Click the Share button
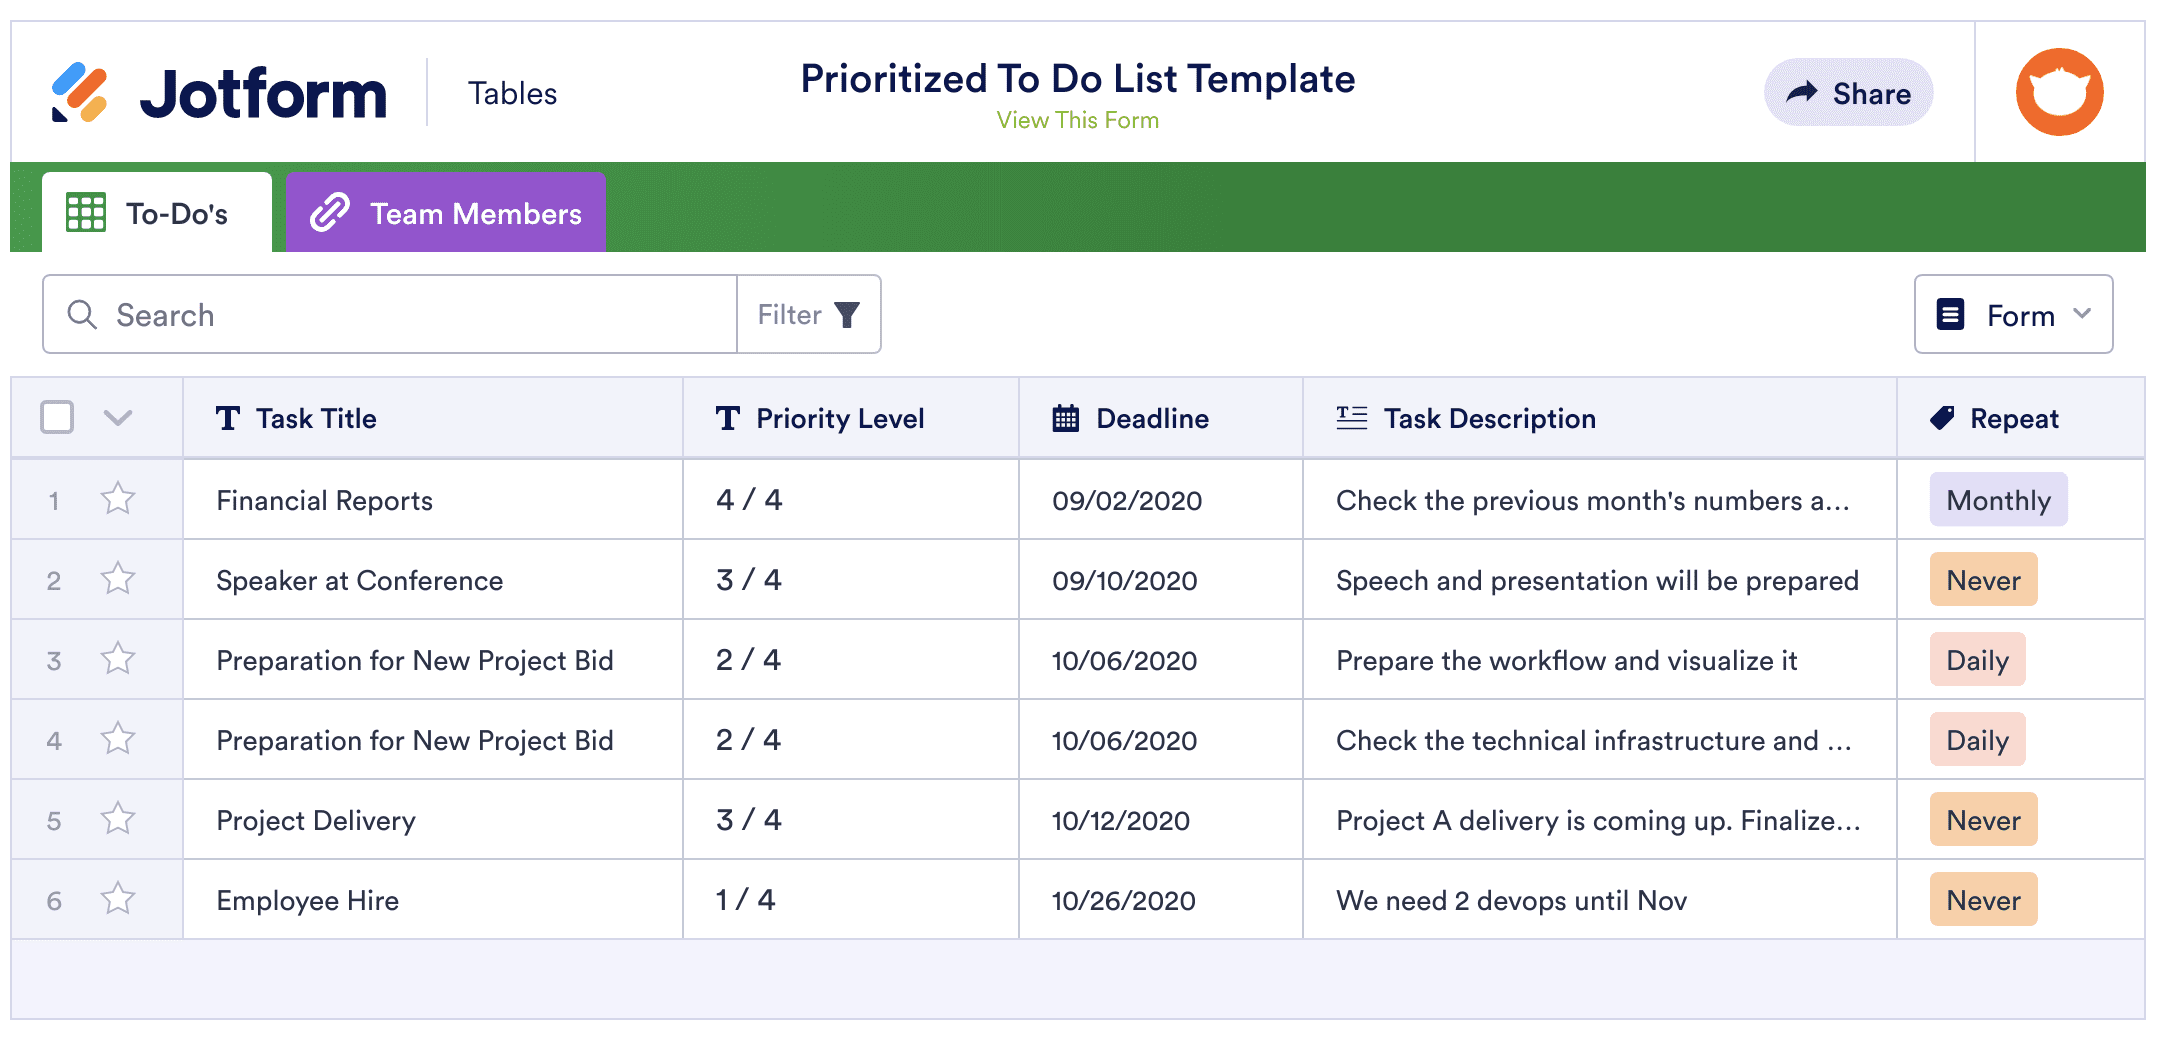2158x1040 pixels. (x=1848, y=93)
